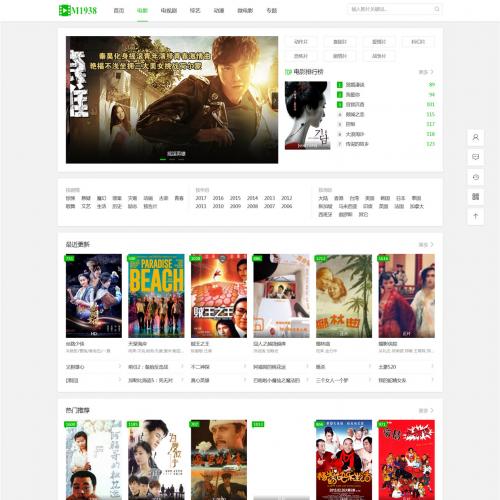Viewport: 500px width, 500px height.
Task: Click the 土豪520 title link
Action: (387, 367)
